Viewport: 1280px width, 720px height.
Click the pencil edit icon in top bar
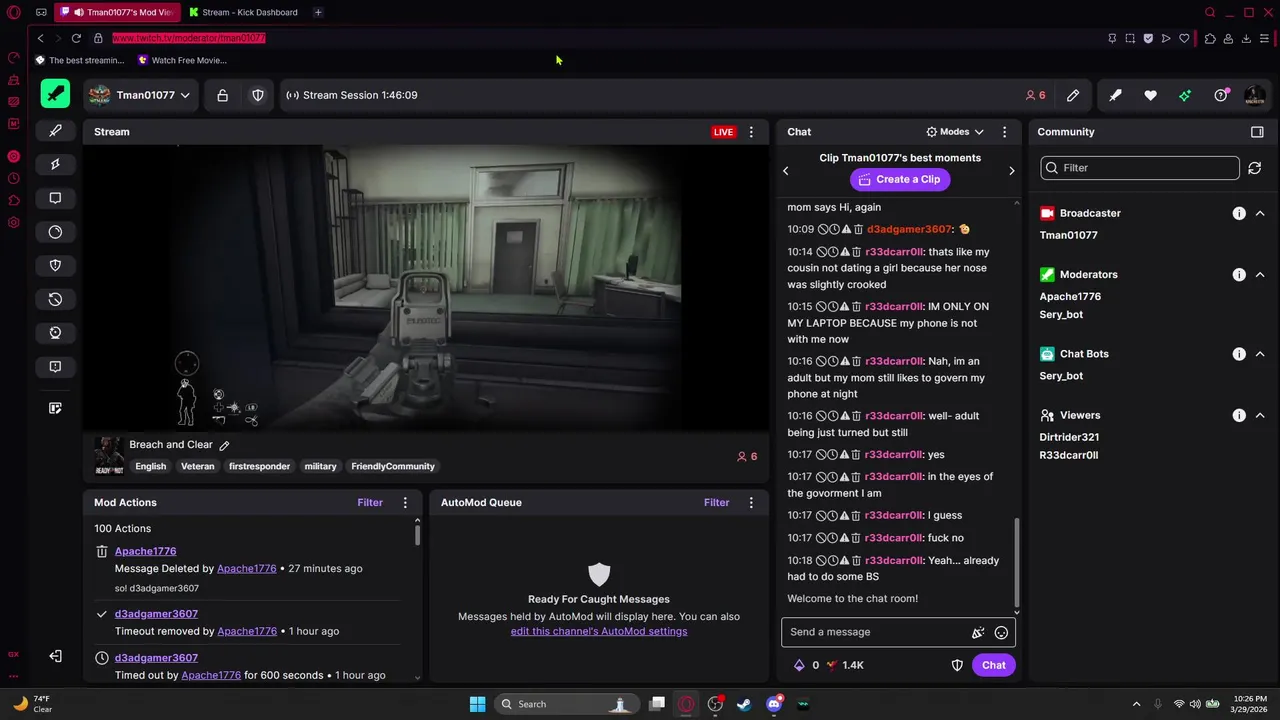click(x=1073, y=95)
